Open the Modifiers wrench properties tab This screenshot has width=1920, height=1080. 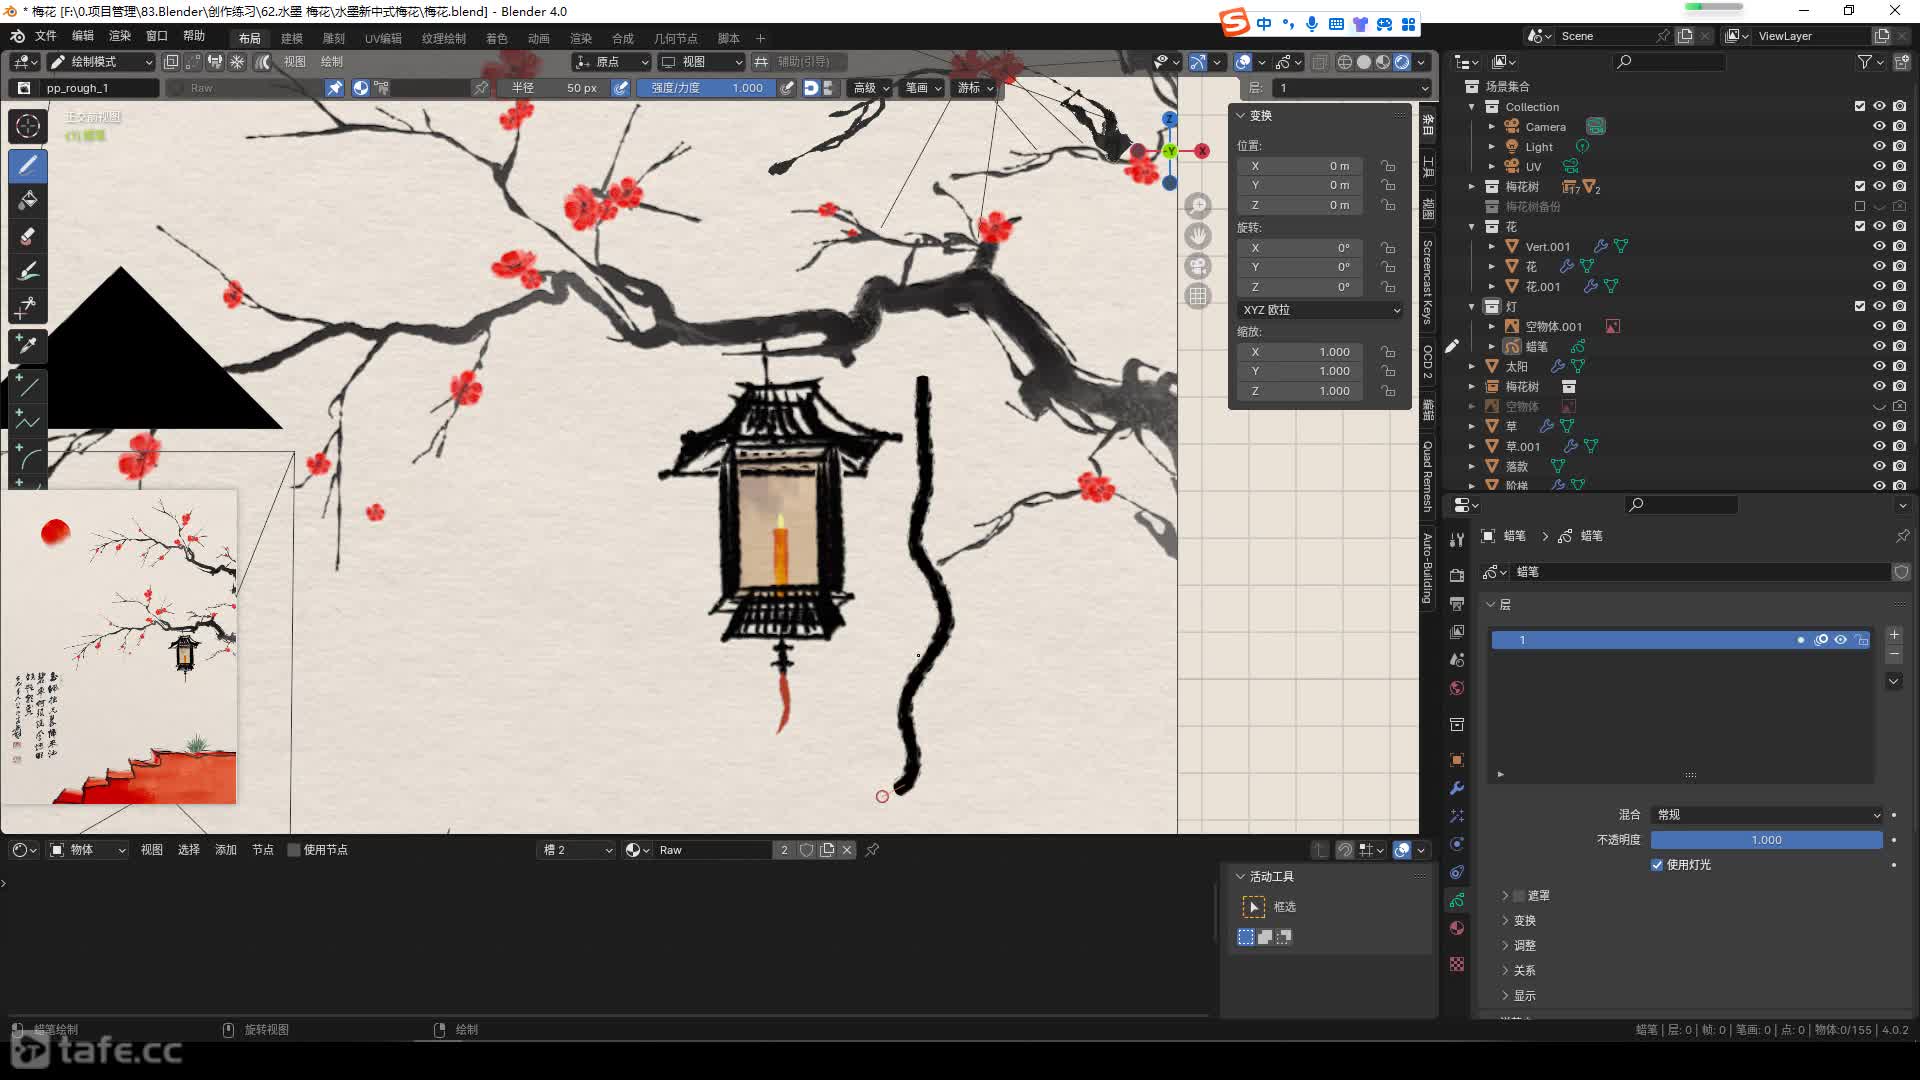(1457, 788)
